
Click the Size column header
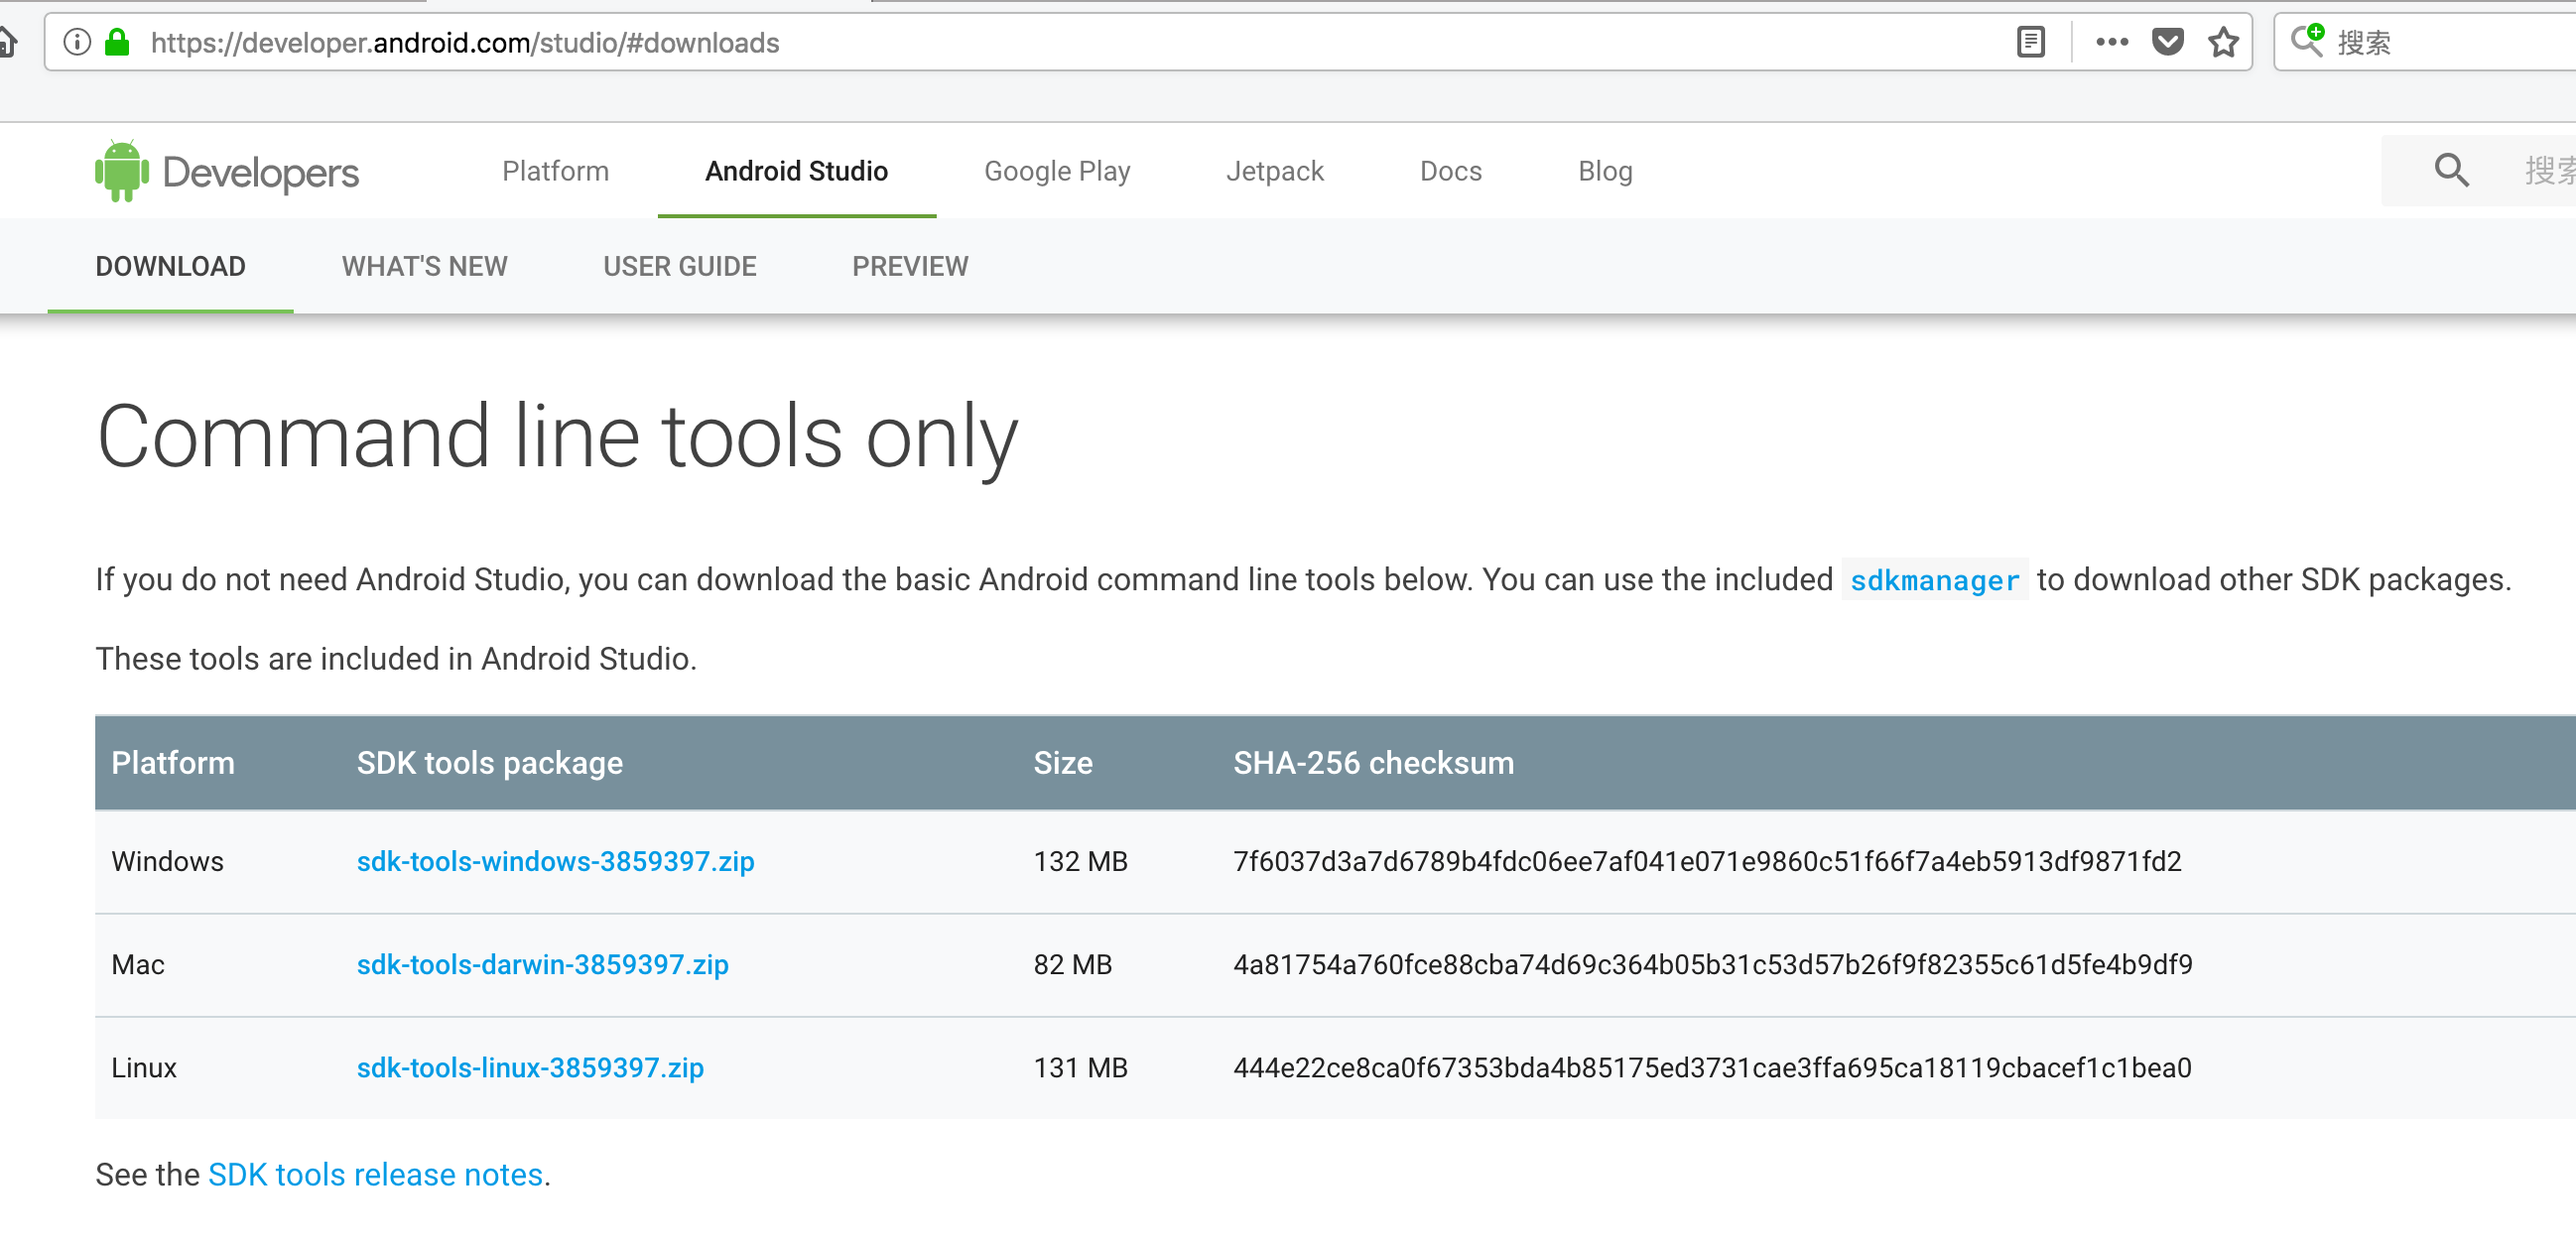(1063, 763)
